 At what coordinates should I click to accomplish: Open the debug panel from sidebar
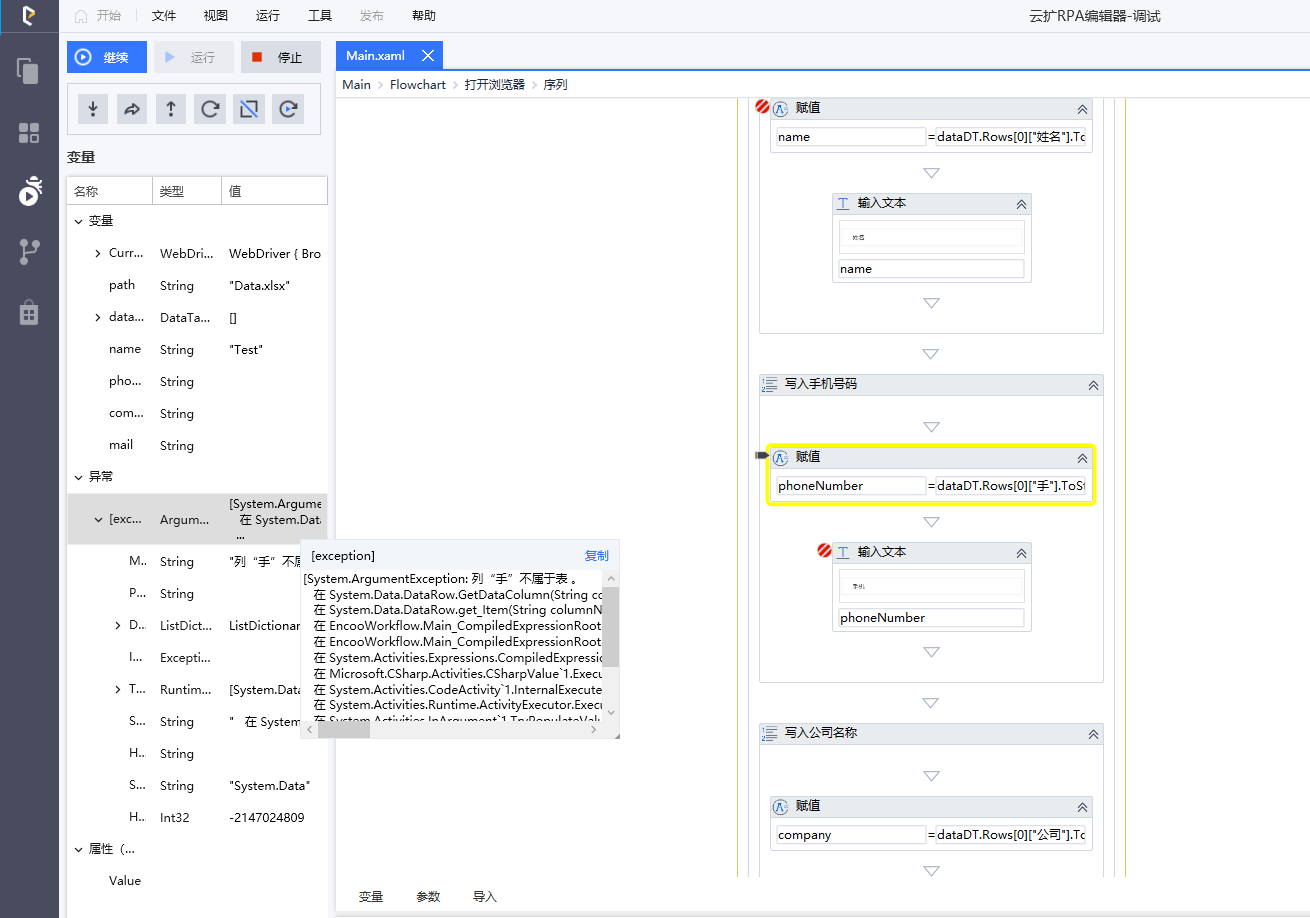(29, 191)
